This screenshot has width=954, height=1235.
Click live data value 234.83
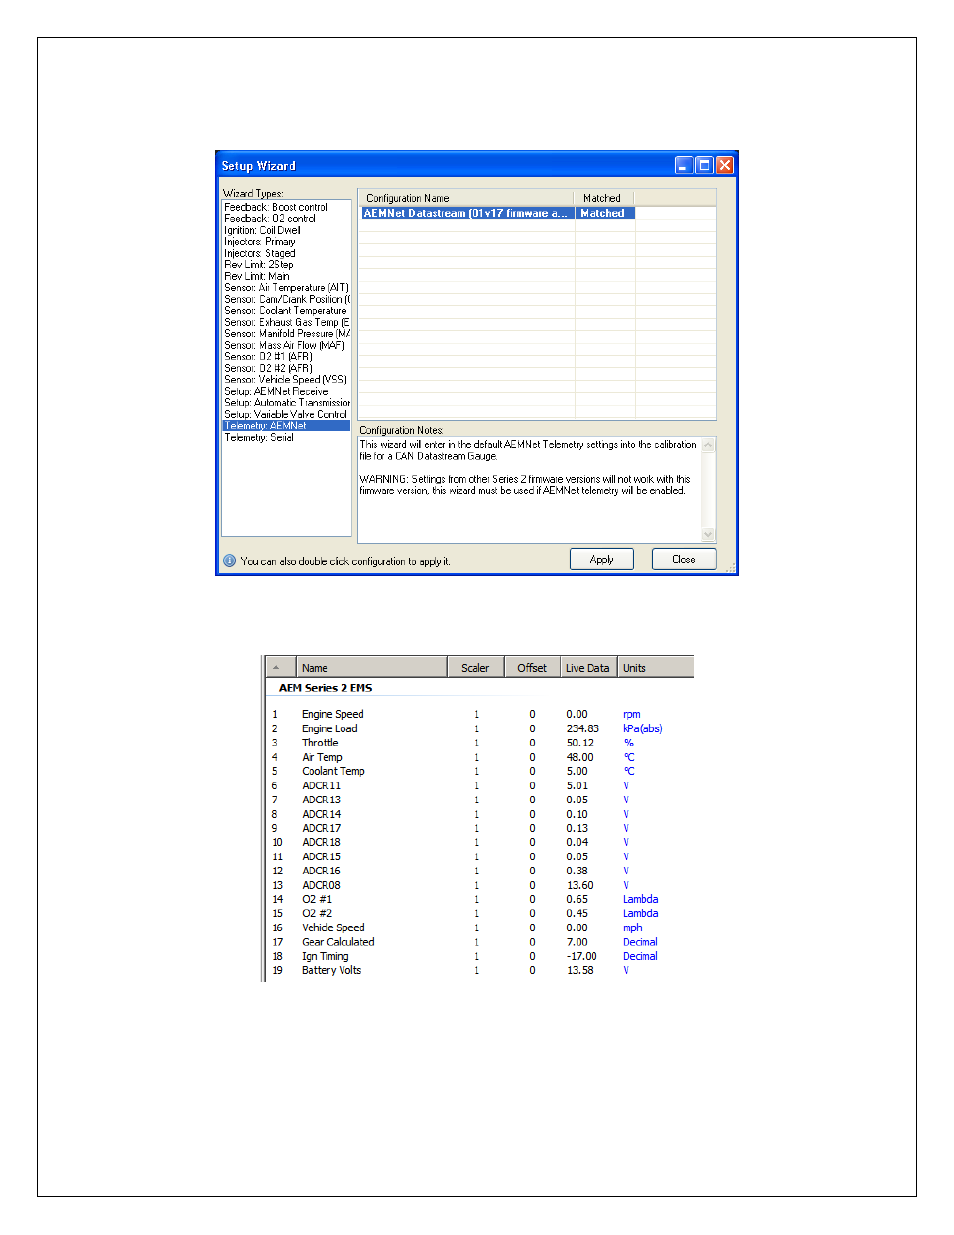point(582,728)
